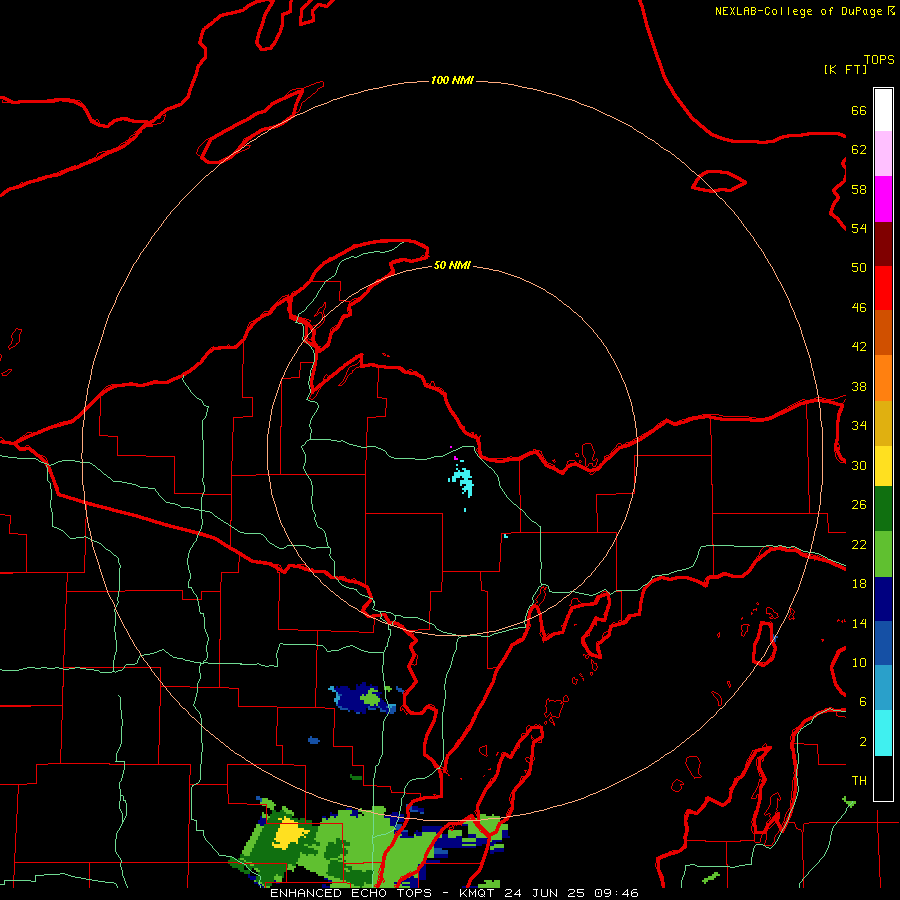Viewport: 900px width, 900px height.
Task: Select the dark red 50 kft swatch
Action: [883, 244]
